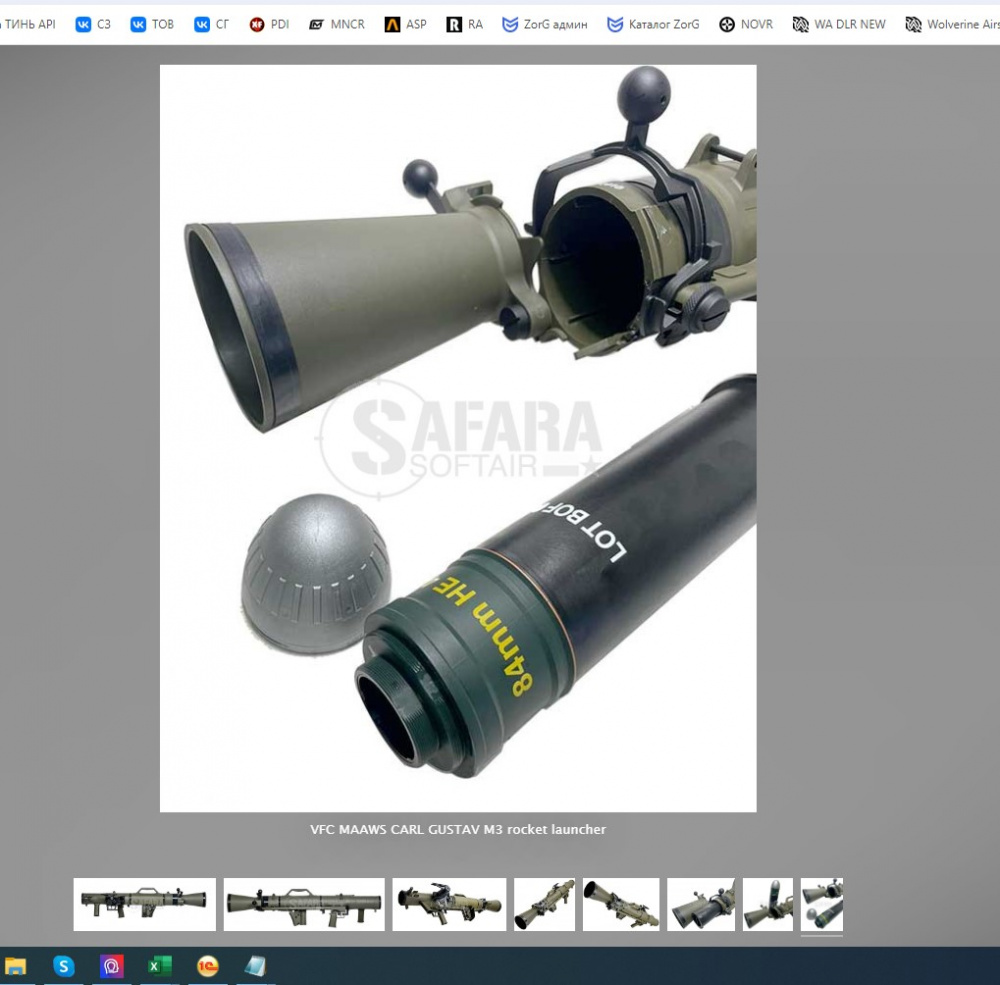Open the RA bookmark
The width and height of the screenshot is (1000, 985).
click(x=464, y=24)
